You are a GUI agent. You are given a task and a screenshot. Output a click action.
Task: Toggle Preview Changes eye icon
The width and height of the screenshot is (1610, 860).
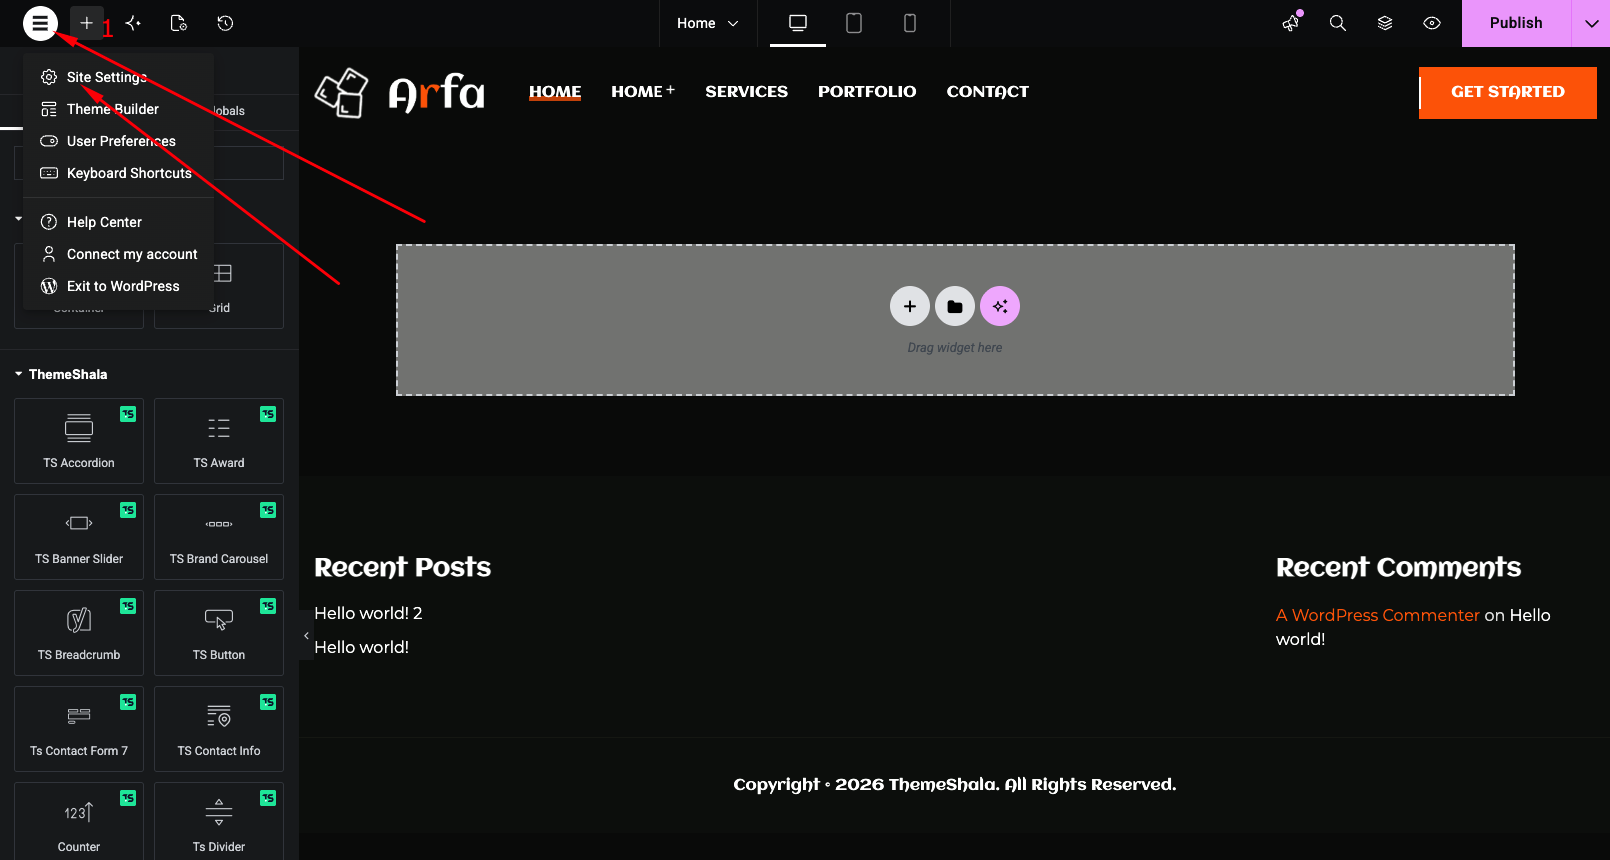click(x=1432, y=23)
